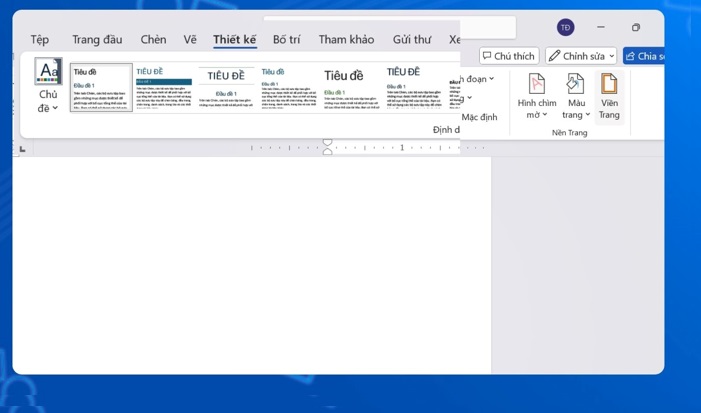Click the Hình chìm mờ watermark icon
Viewport: 701px width, 413px height.
(x=537, y=85)
